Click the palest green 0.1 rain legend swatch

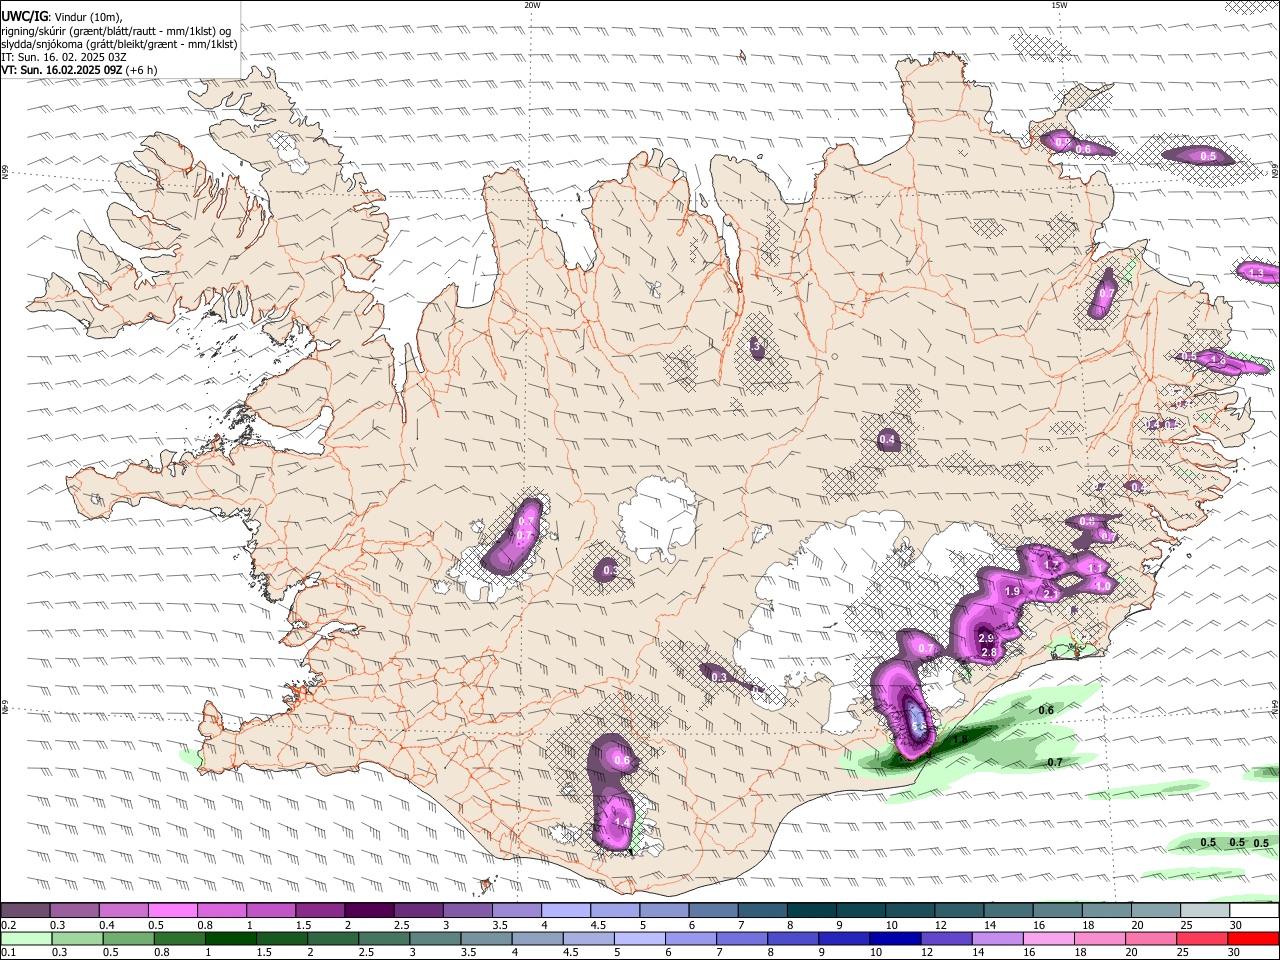point(26,938)
